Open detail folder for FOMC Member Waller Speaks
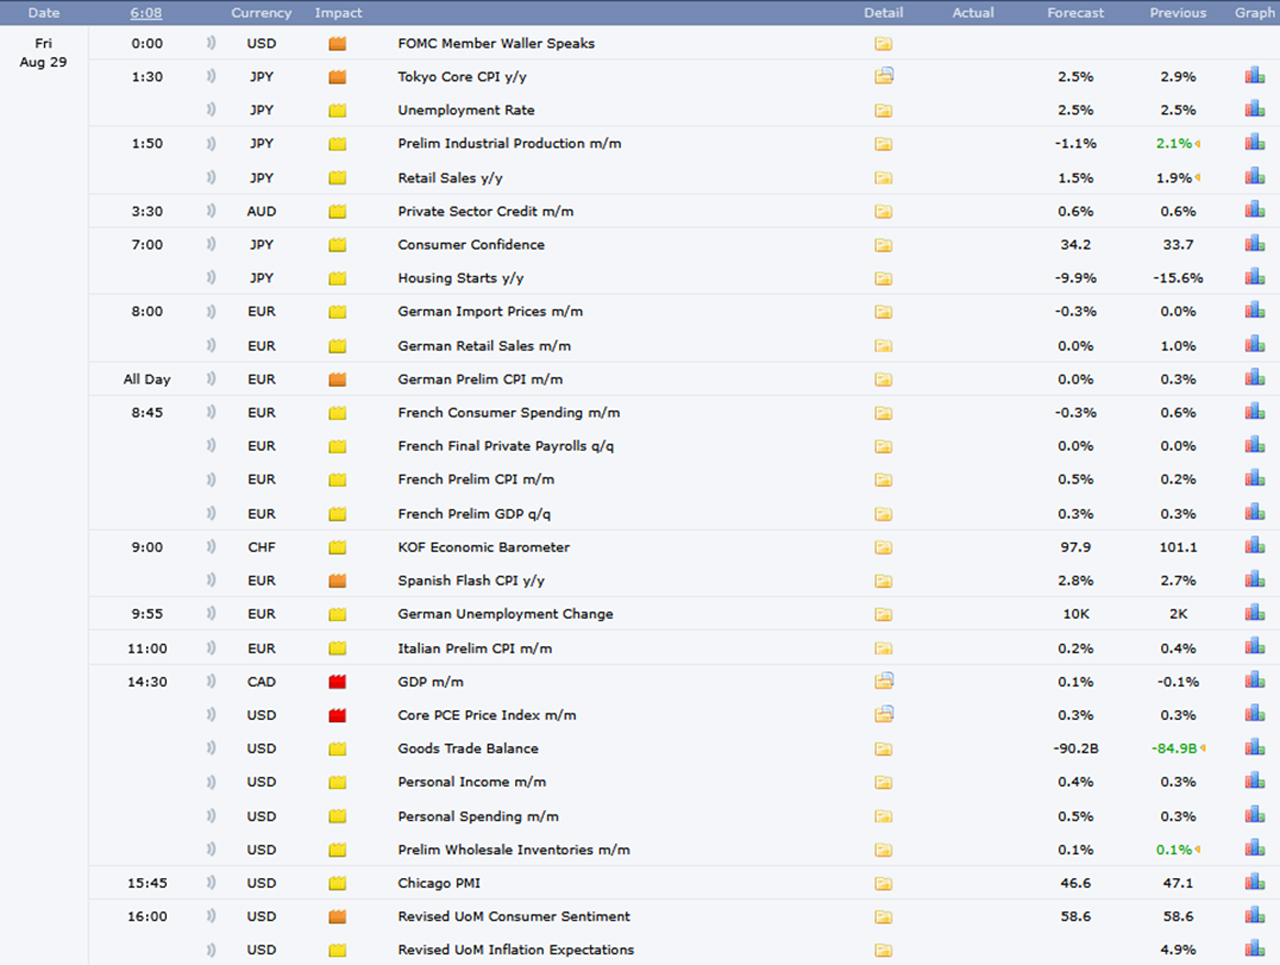The height and width of the screenshot is (965, 1280). click(883, 44)
